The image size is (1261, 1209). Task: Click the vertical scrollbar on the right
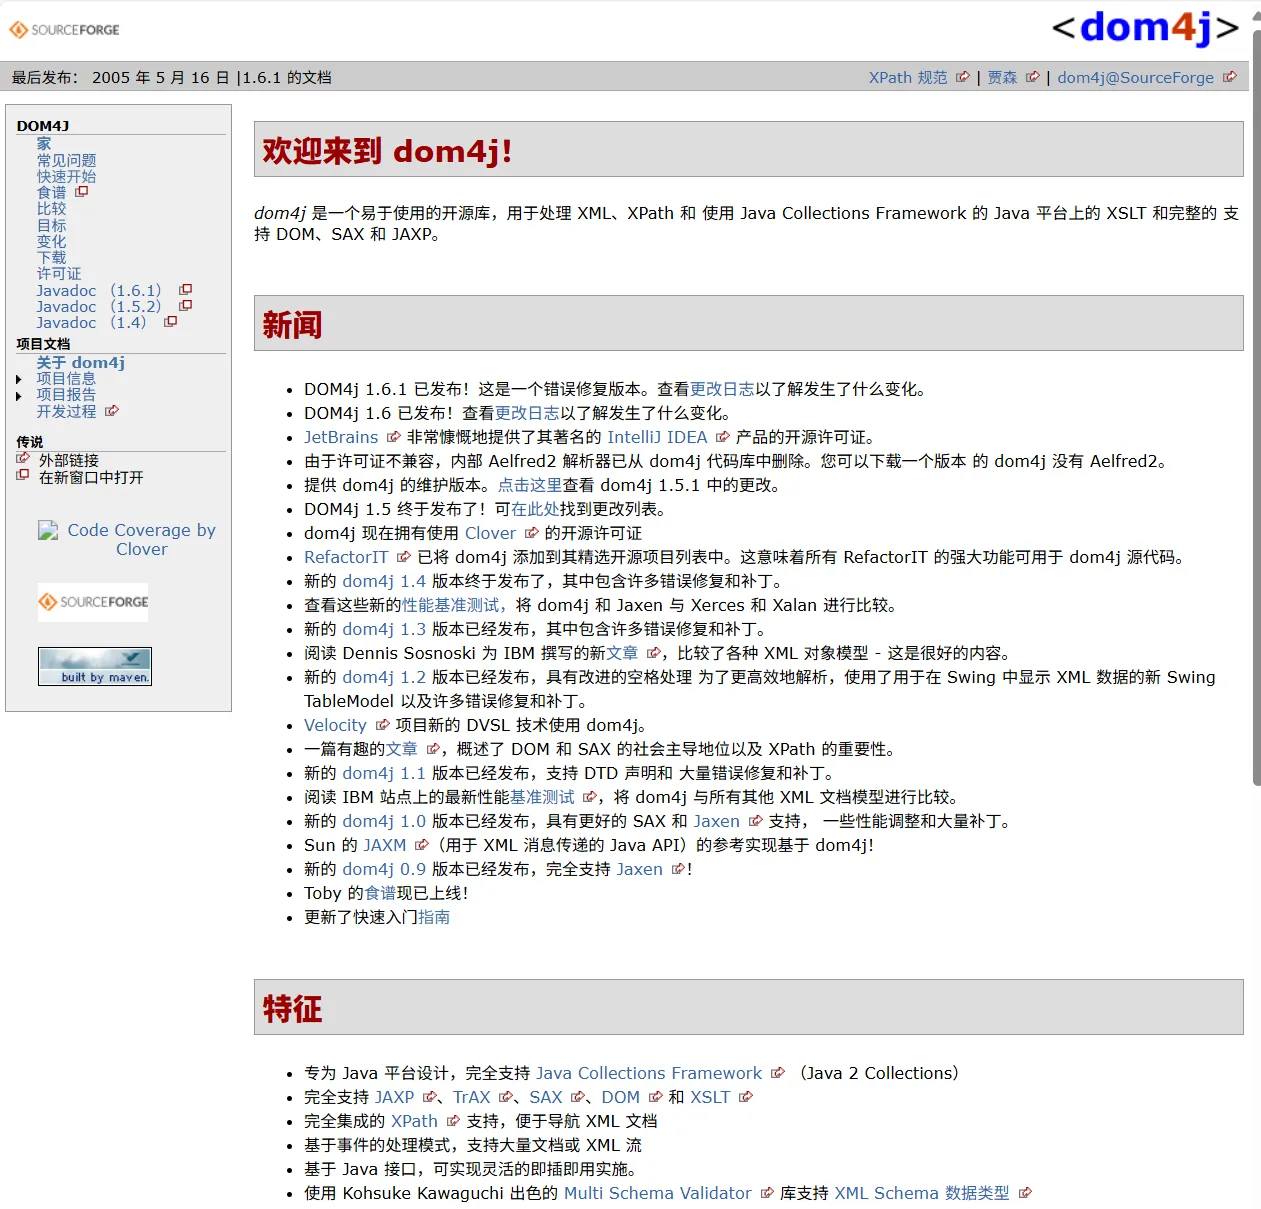point(1255,400)
